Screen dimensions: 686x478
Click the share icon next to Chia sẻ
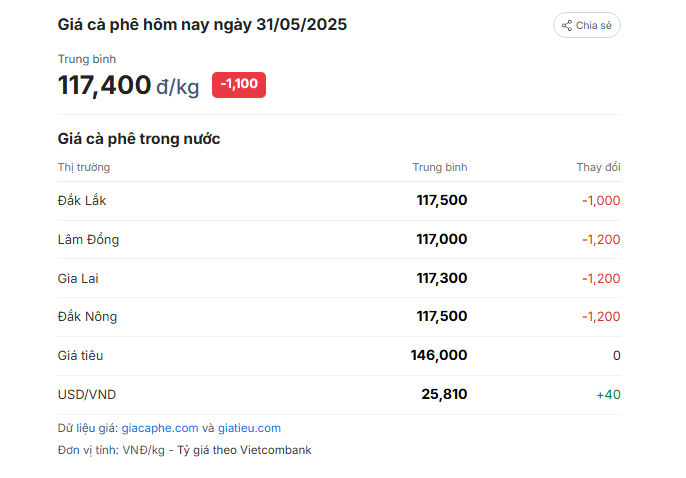(567, 26)
